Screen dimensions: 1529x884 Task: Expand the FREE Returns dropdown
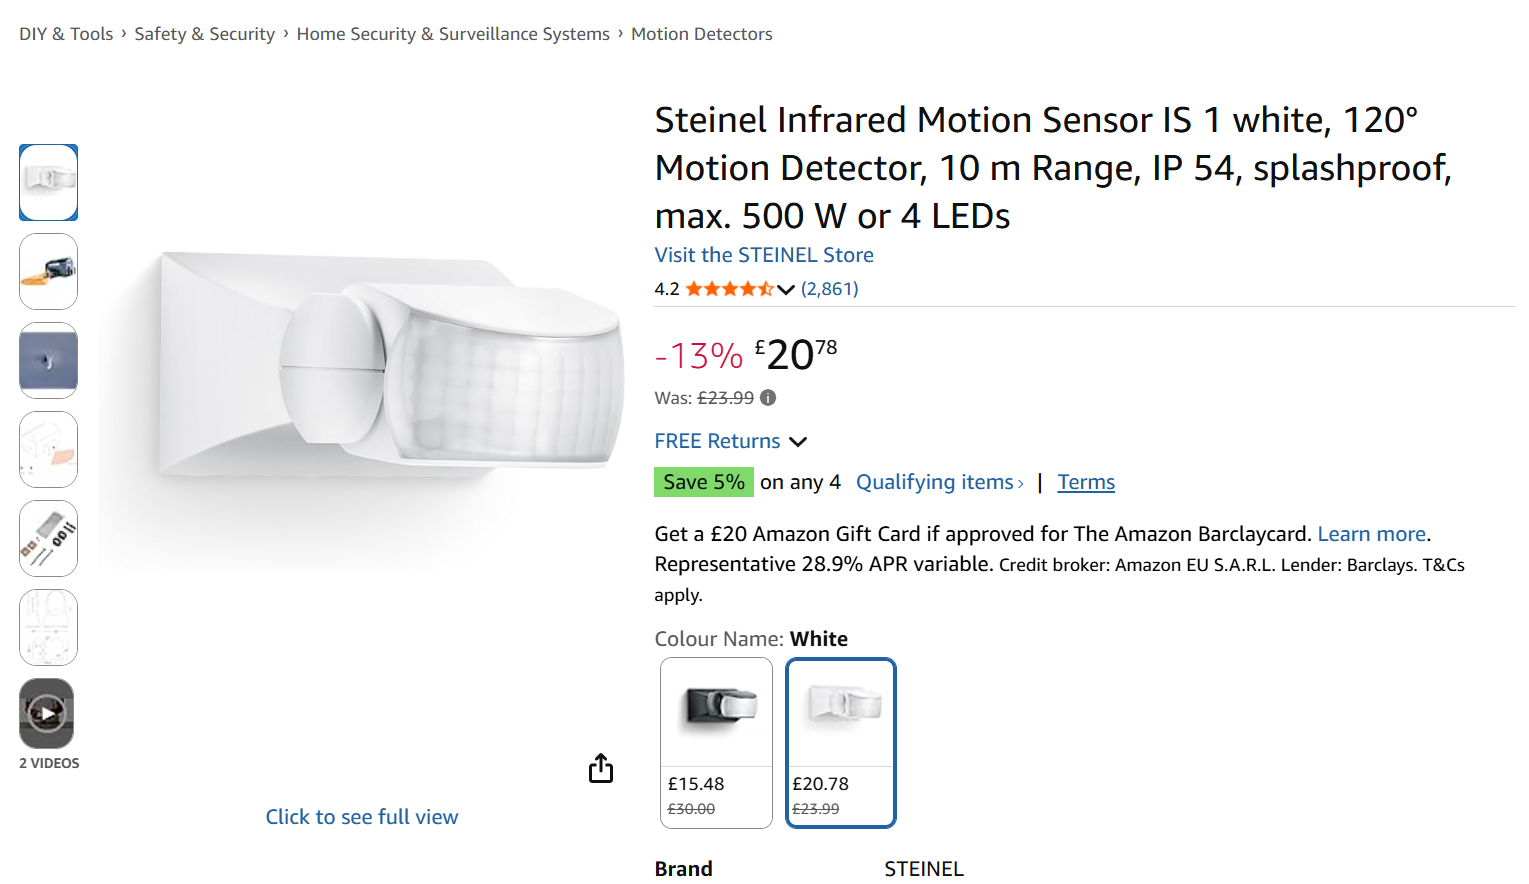click(x=797, y=442)
